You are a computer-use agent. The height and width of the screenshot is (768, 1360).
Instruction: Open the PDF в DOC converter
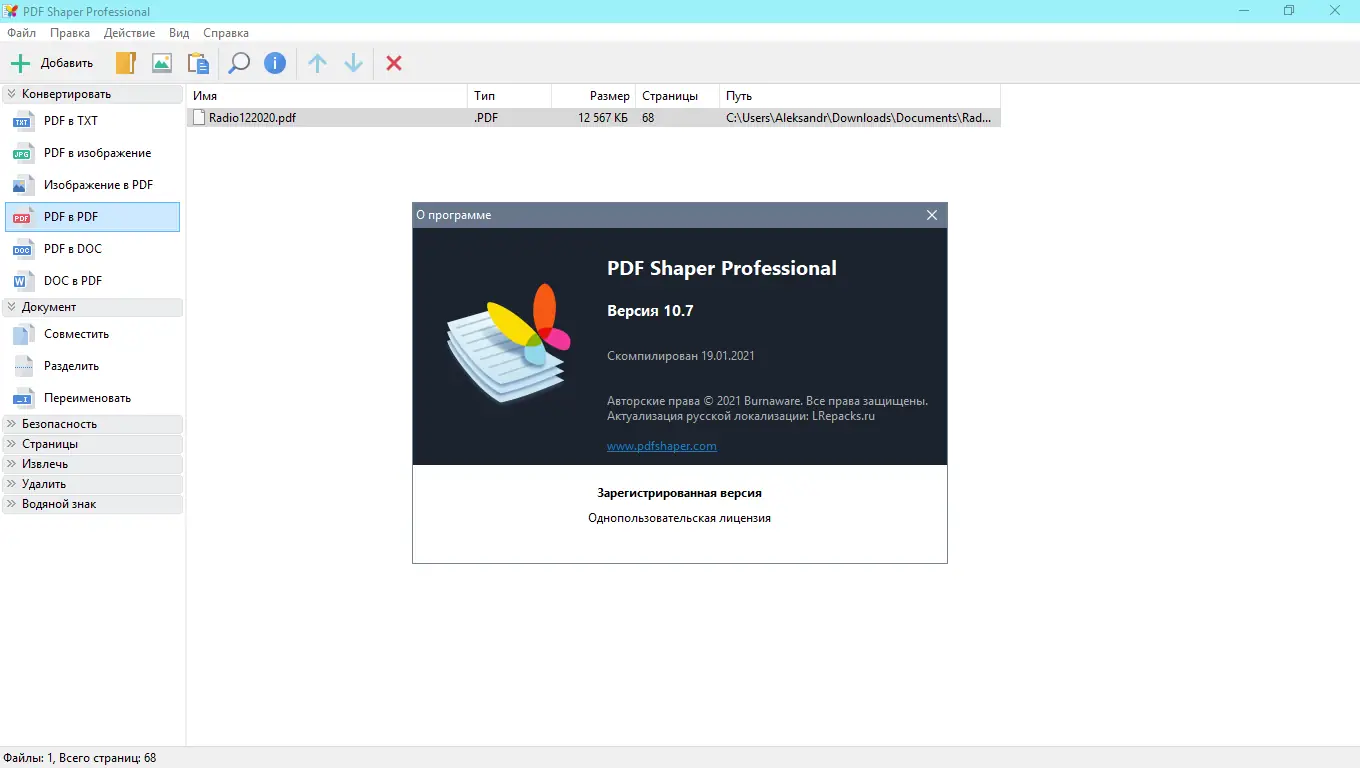pyautogui.click(x=92, y=249)
